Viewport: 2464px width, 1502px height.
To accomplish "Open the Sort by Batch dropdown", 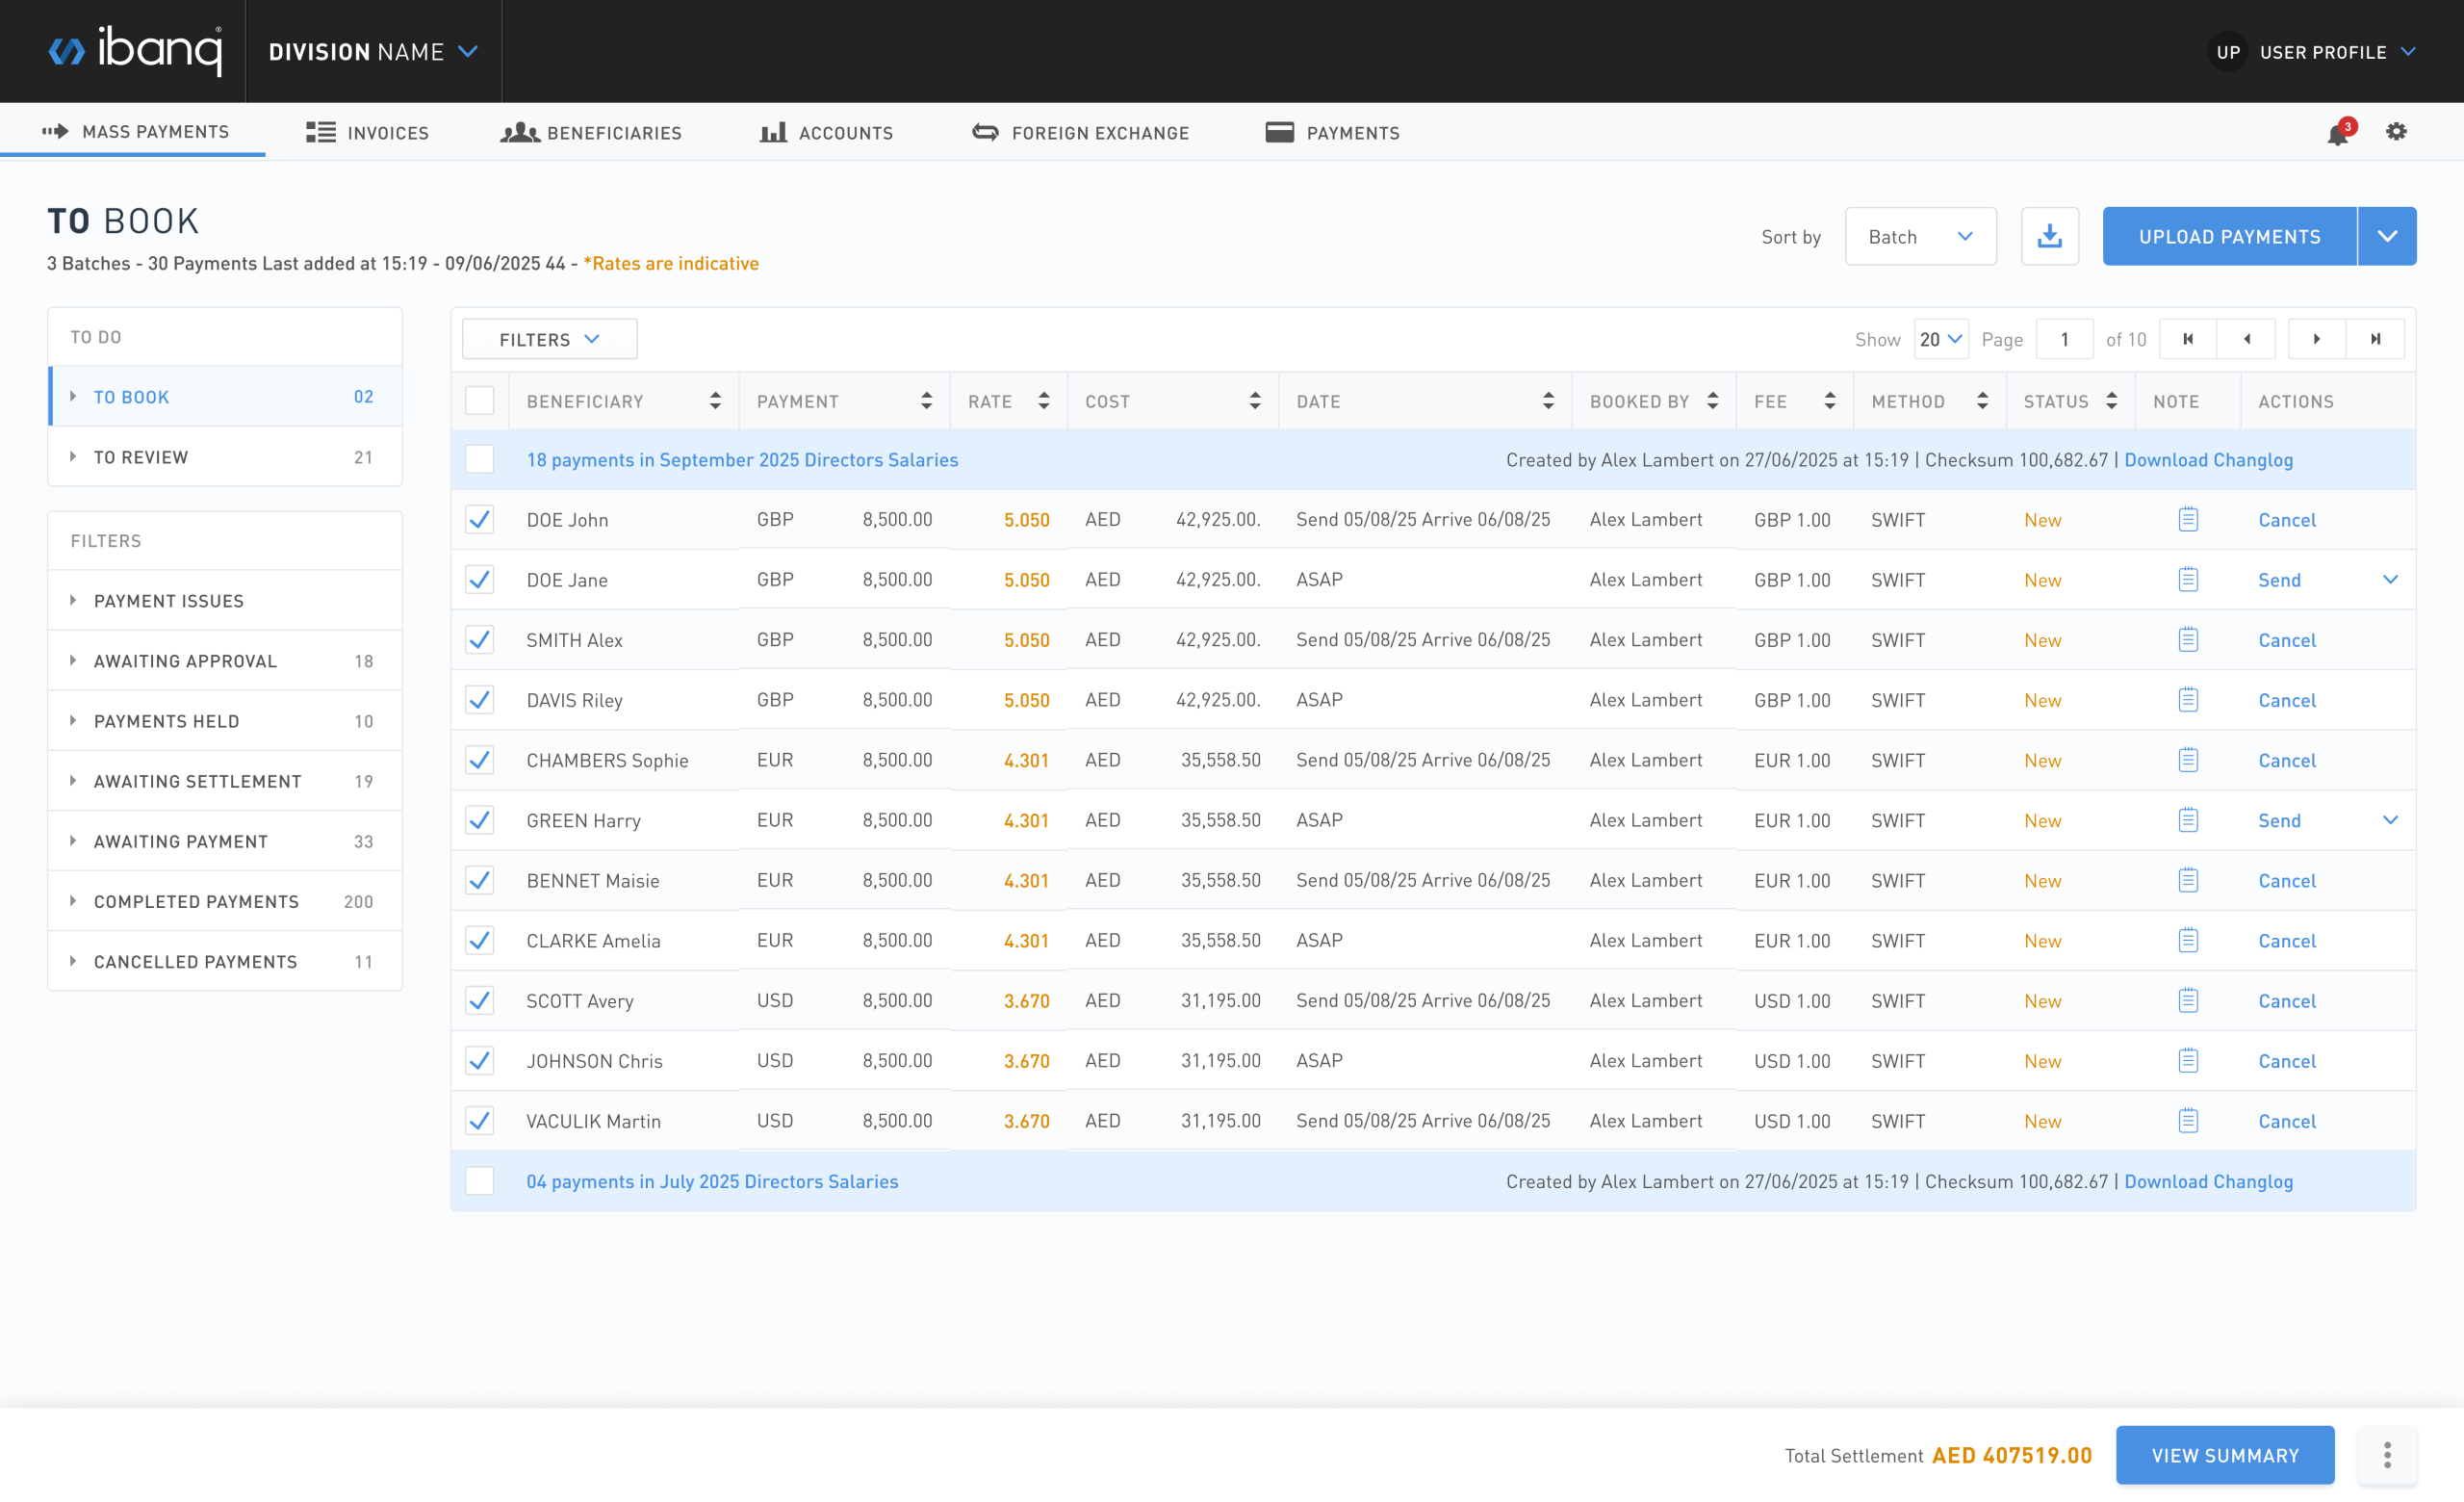I will pos(1920,235).
